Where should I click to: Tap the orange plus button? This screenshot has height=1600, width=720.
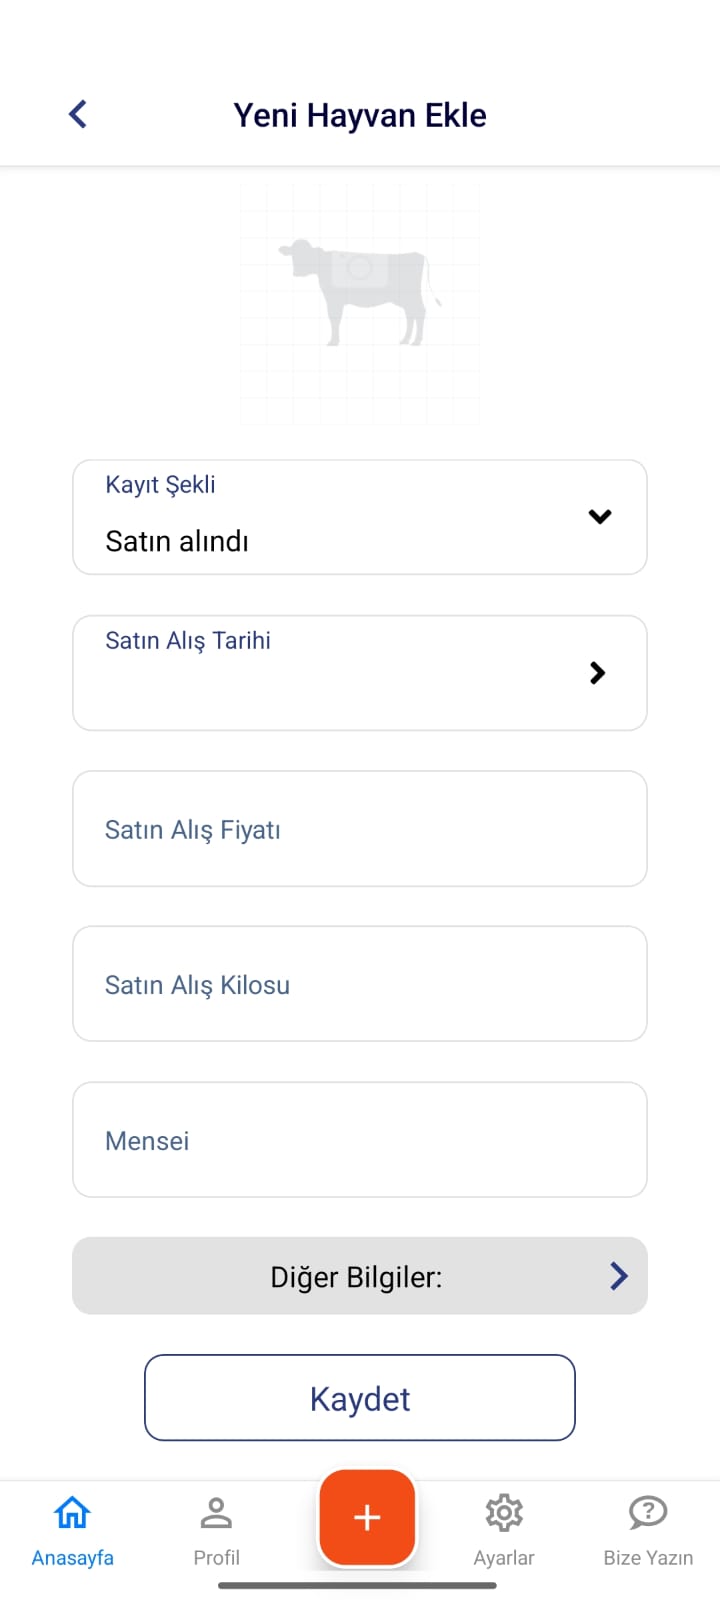pos(367,1517)
